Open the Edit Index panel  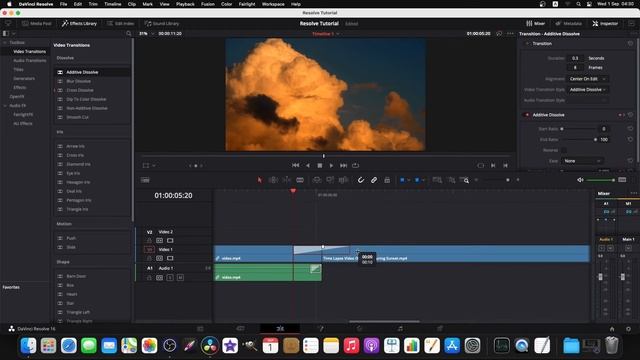pos(120,24)
